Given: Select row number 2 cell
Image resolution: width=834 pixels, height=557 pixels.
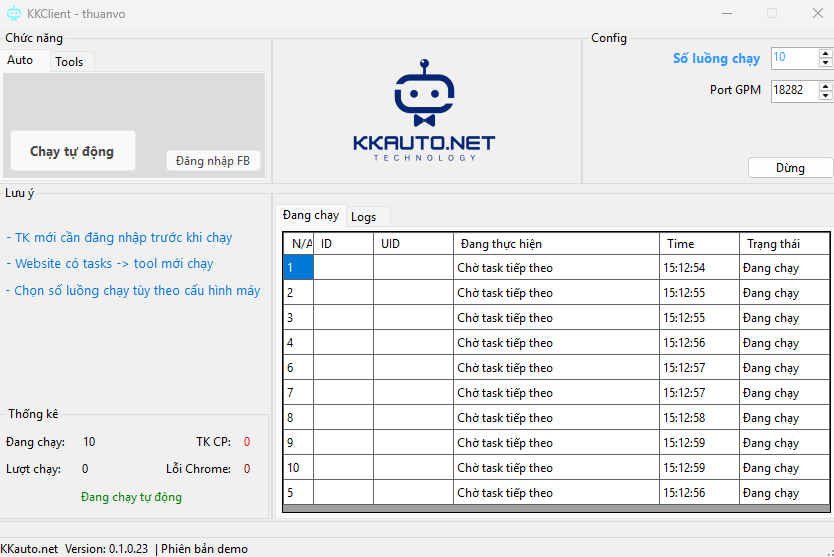Looking at the screenshot, I should tap(298, 293).
